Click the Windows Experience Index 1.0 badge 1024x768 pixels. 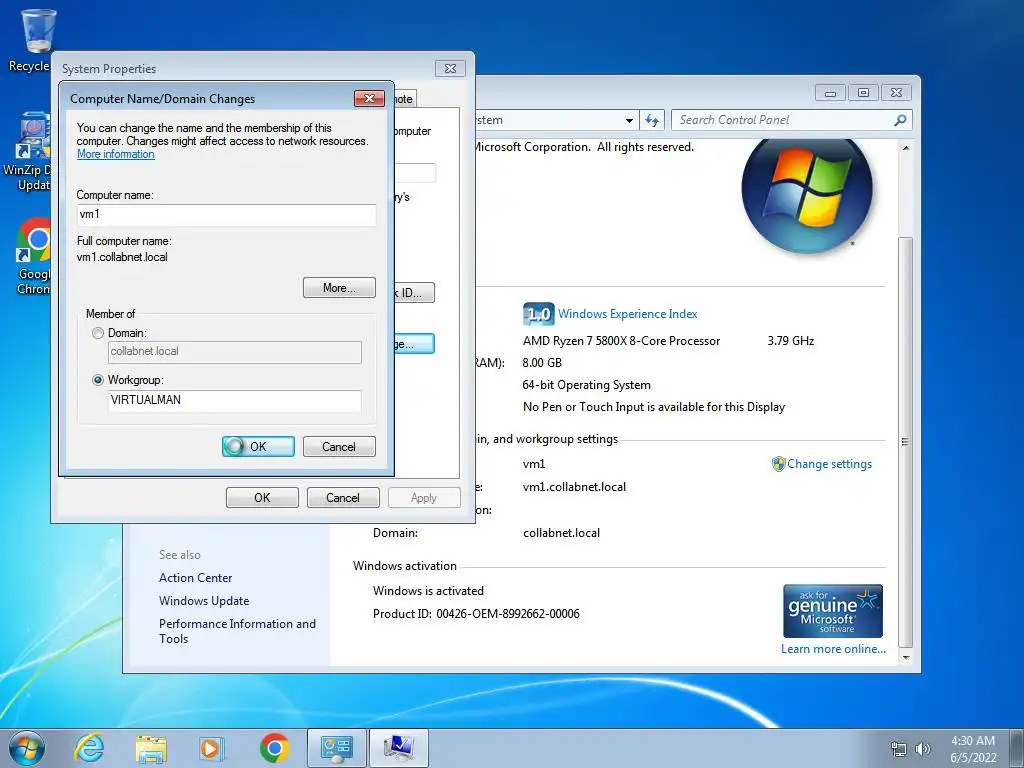tap(538, 314)
